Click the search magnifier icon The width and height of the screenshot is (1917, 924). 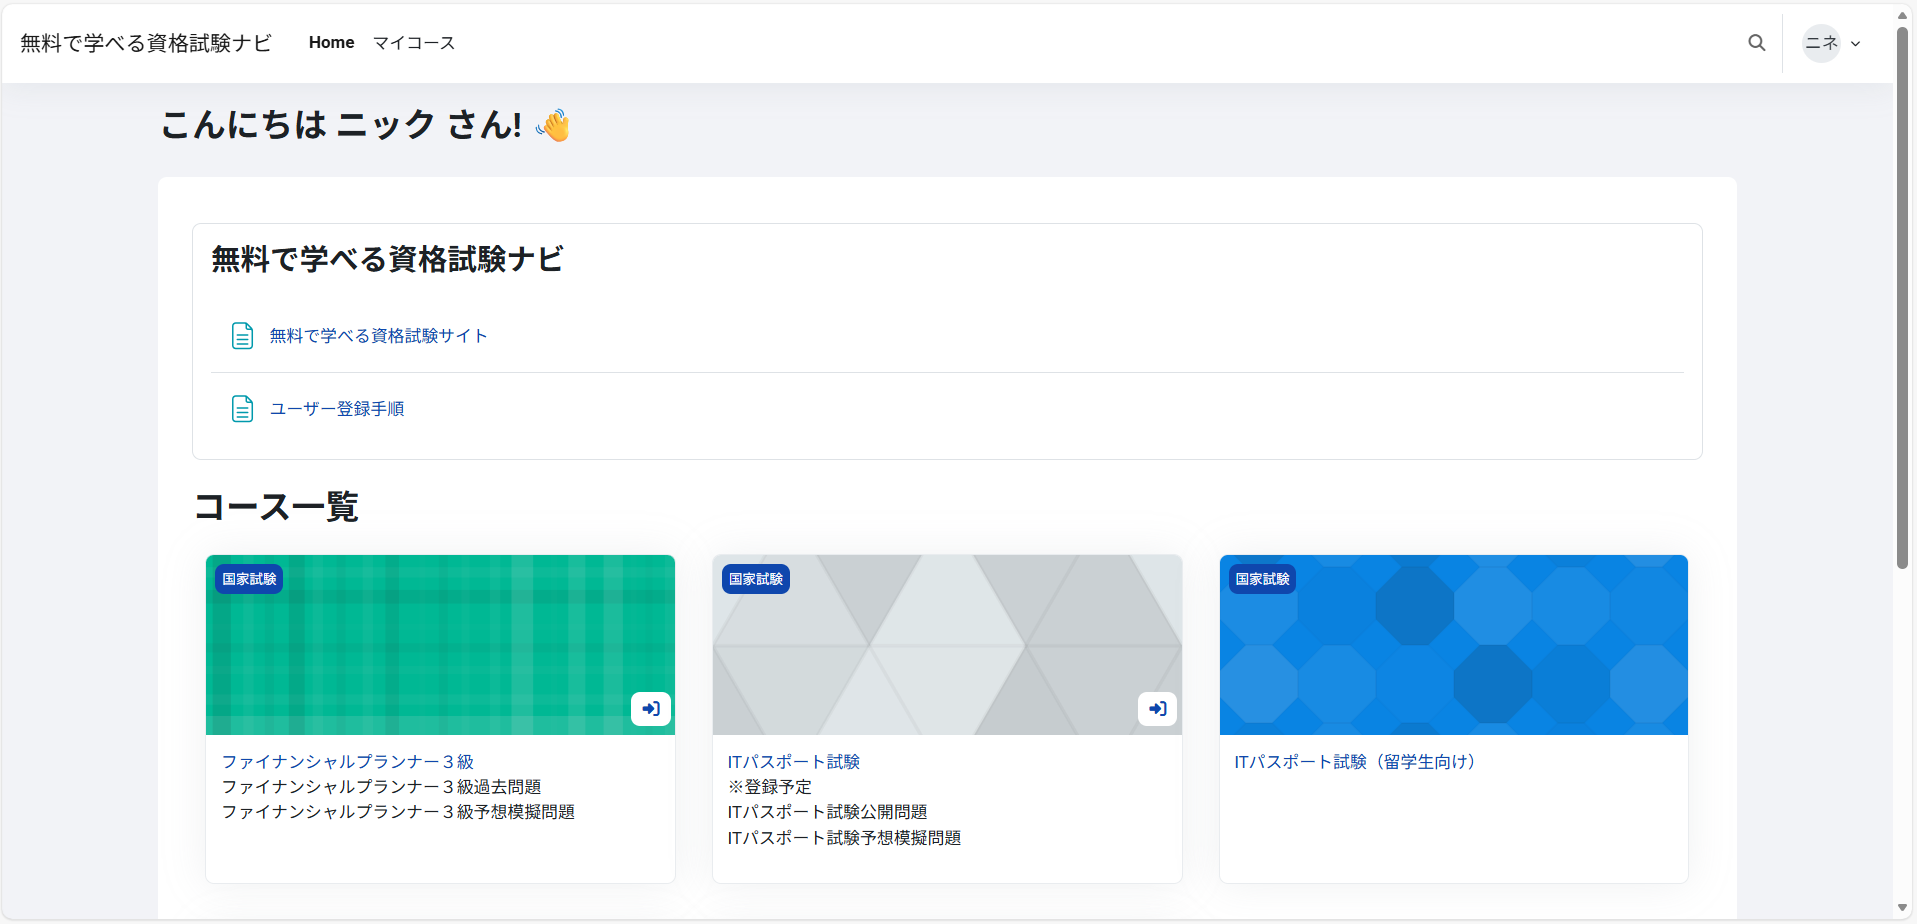coord(1756,43)
